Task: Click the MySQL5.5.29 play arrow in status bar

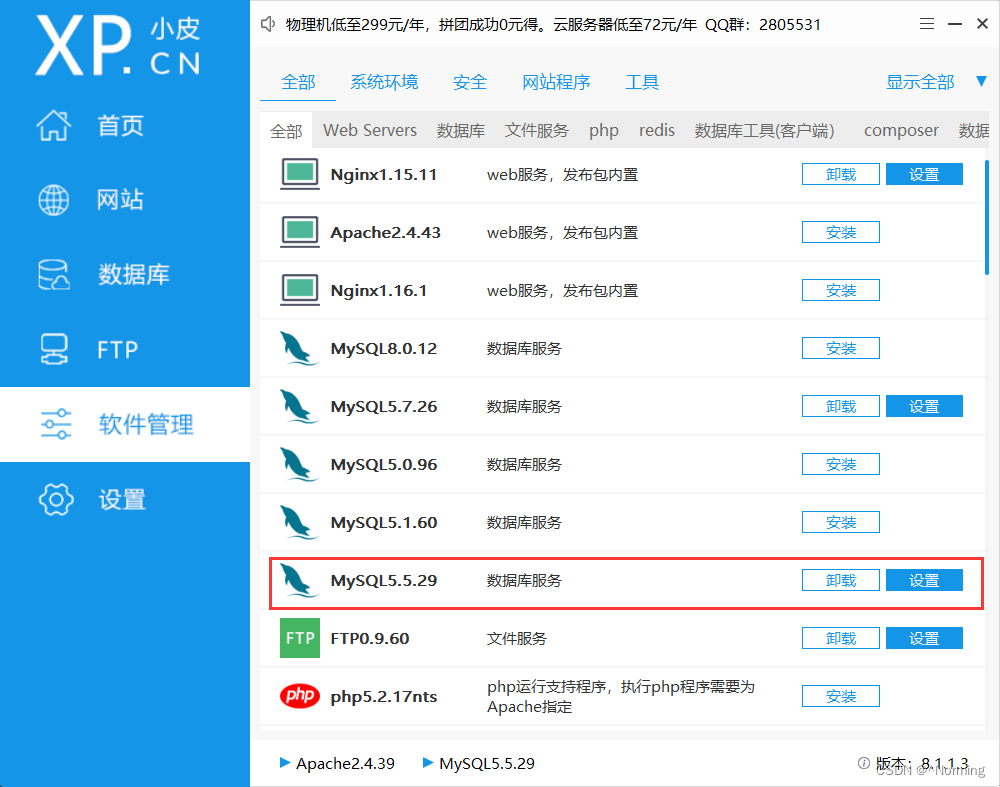Action: tap(428, 763)
